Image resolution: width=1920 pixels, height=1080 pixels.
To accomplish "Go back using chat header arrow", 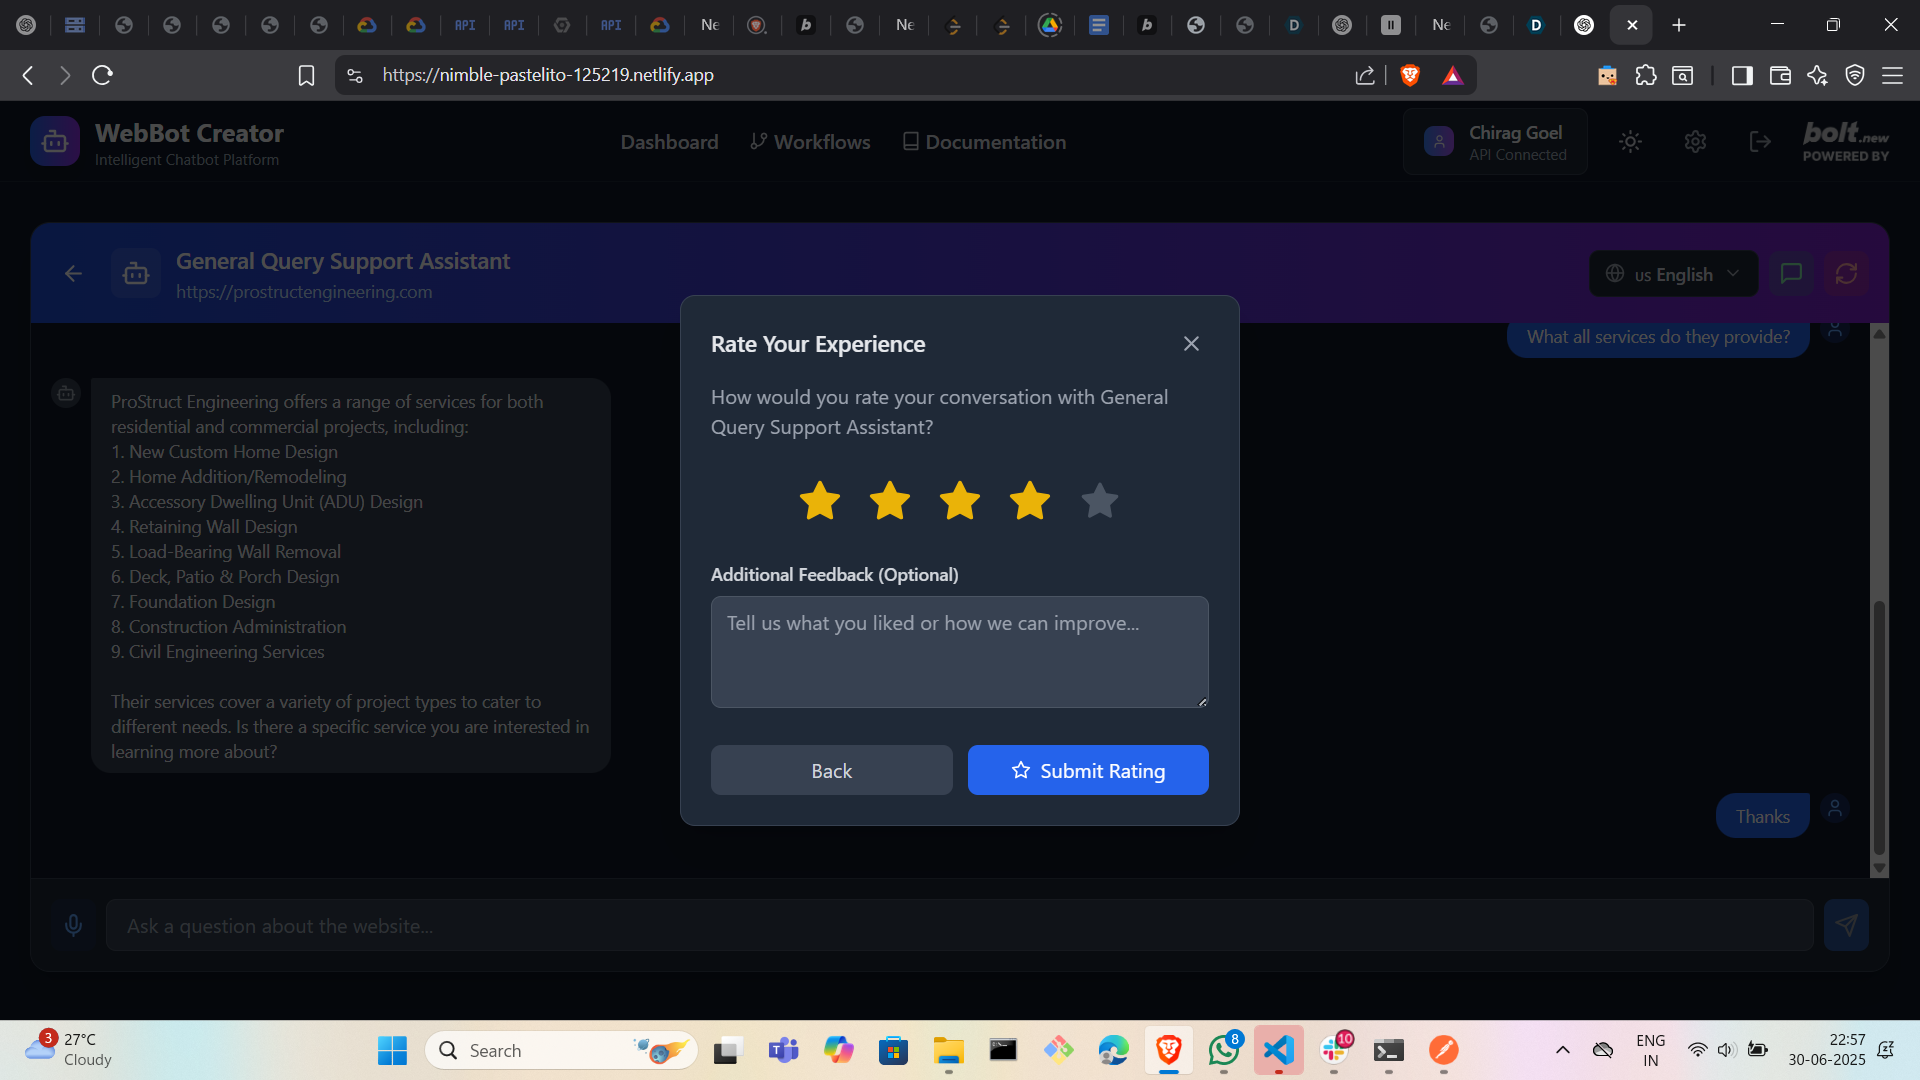I will click(x=73, y=274).
